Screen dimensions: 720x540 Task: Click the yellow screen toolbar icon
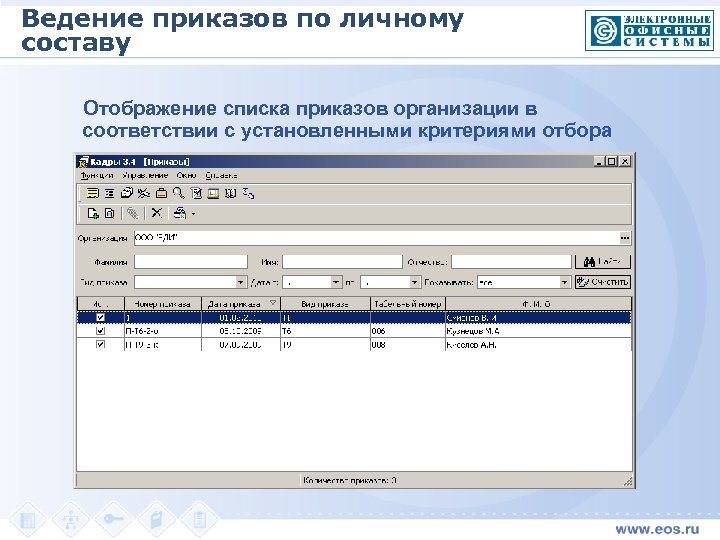(x=213, y=193)
